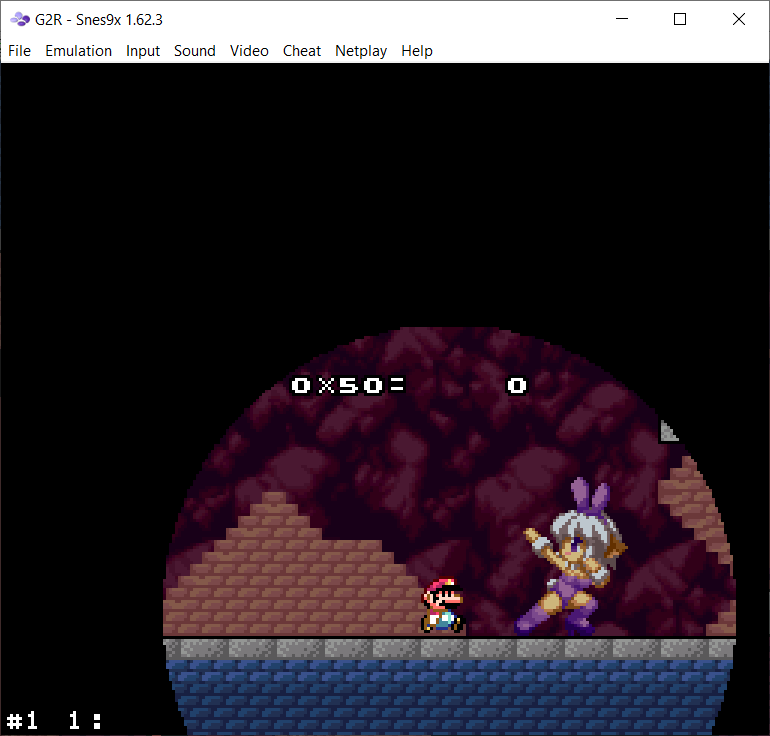Viewport: 770px width, 736px height.
Task: Click the gray triangle spike on the right
Action: [x=668, y=431]
